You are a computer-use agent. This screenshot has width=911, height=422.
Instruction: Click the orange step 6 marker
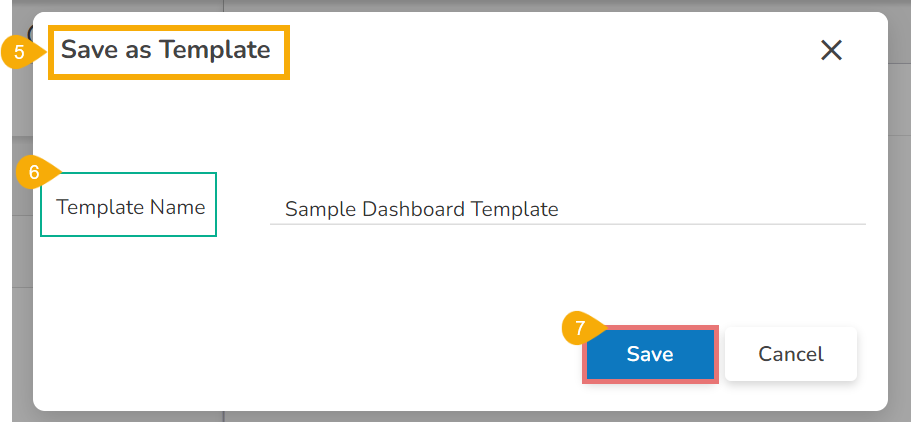(33, 172)
